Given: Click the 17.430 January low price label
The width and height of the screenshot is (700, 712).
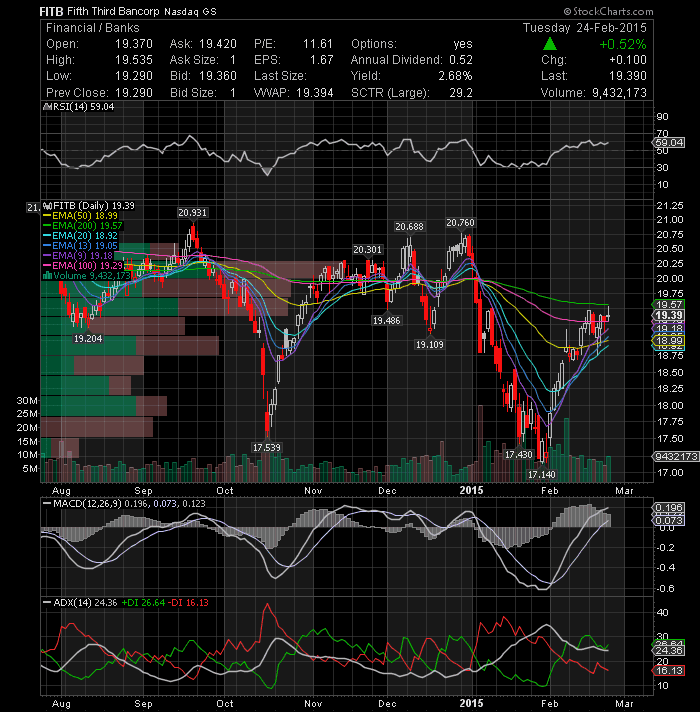Looking at the screenshot, I should tap(519, 455).
